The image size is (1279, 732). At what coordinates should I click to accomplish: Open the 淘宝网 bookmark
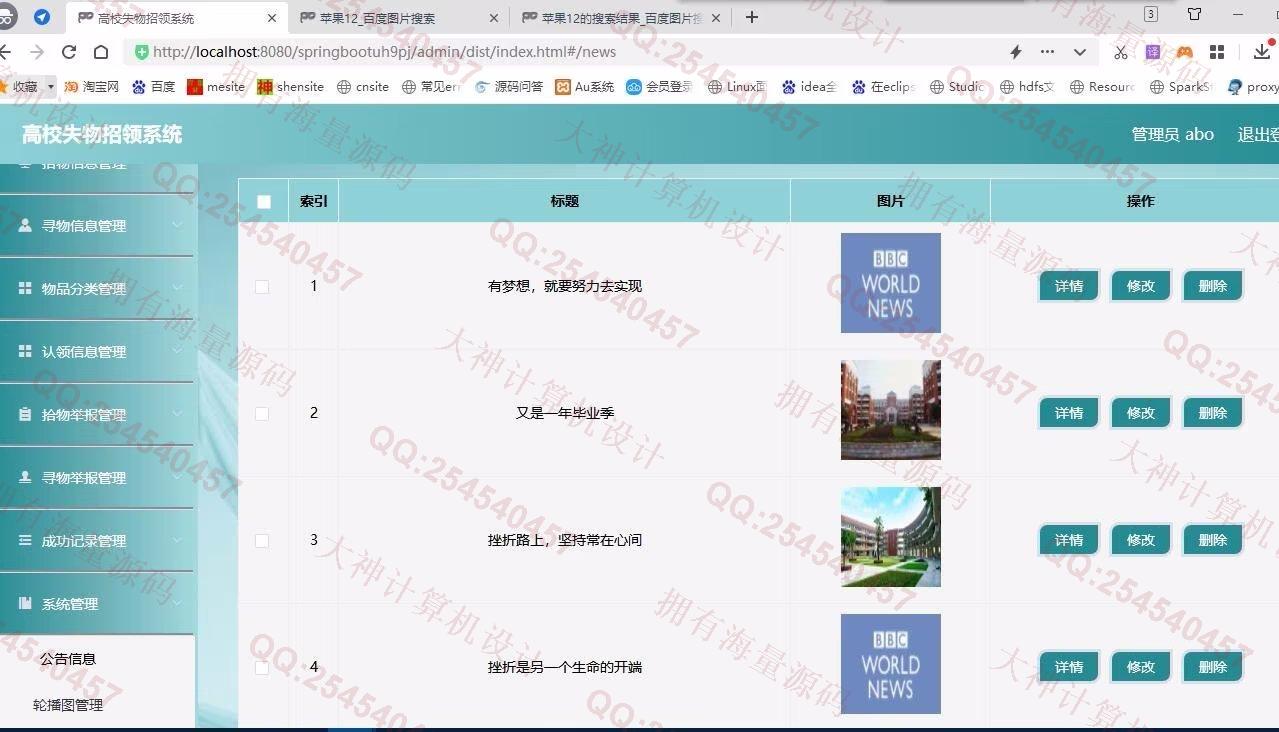pos(91,87)
